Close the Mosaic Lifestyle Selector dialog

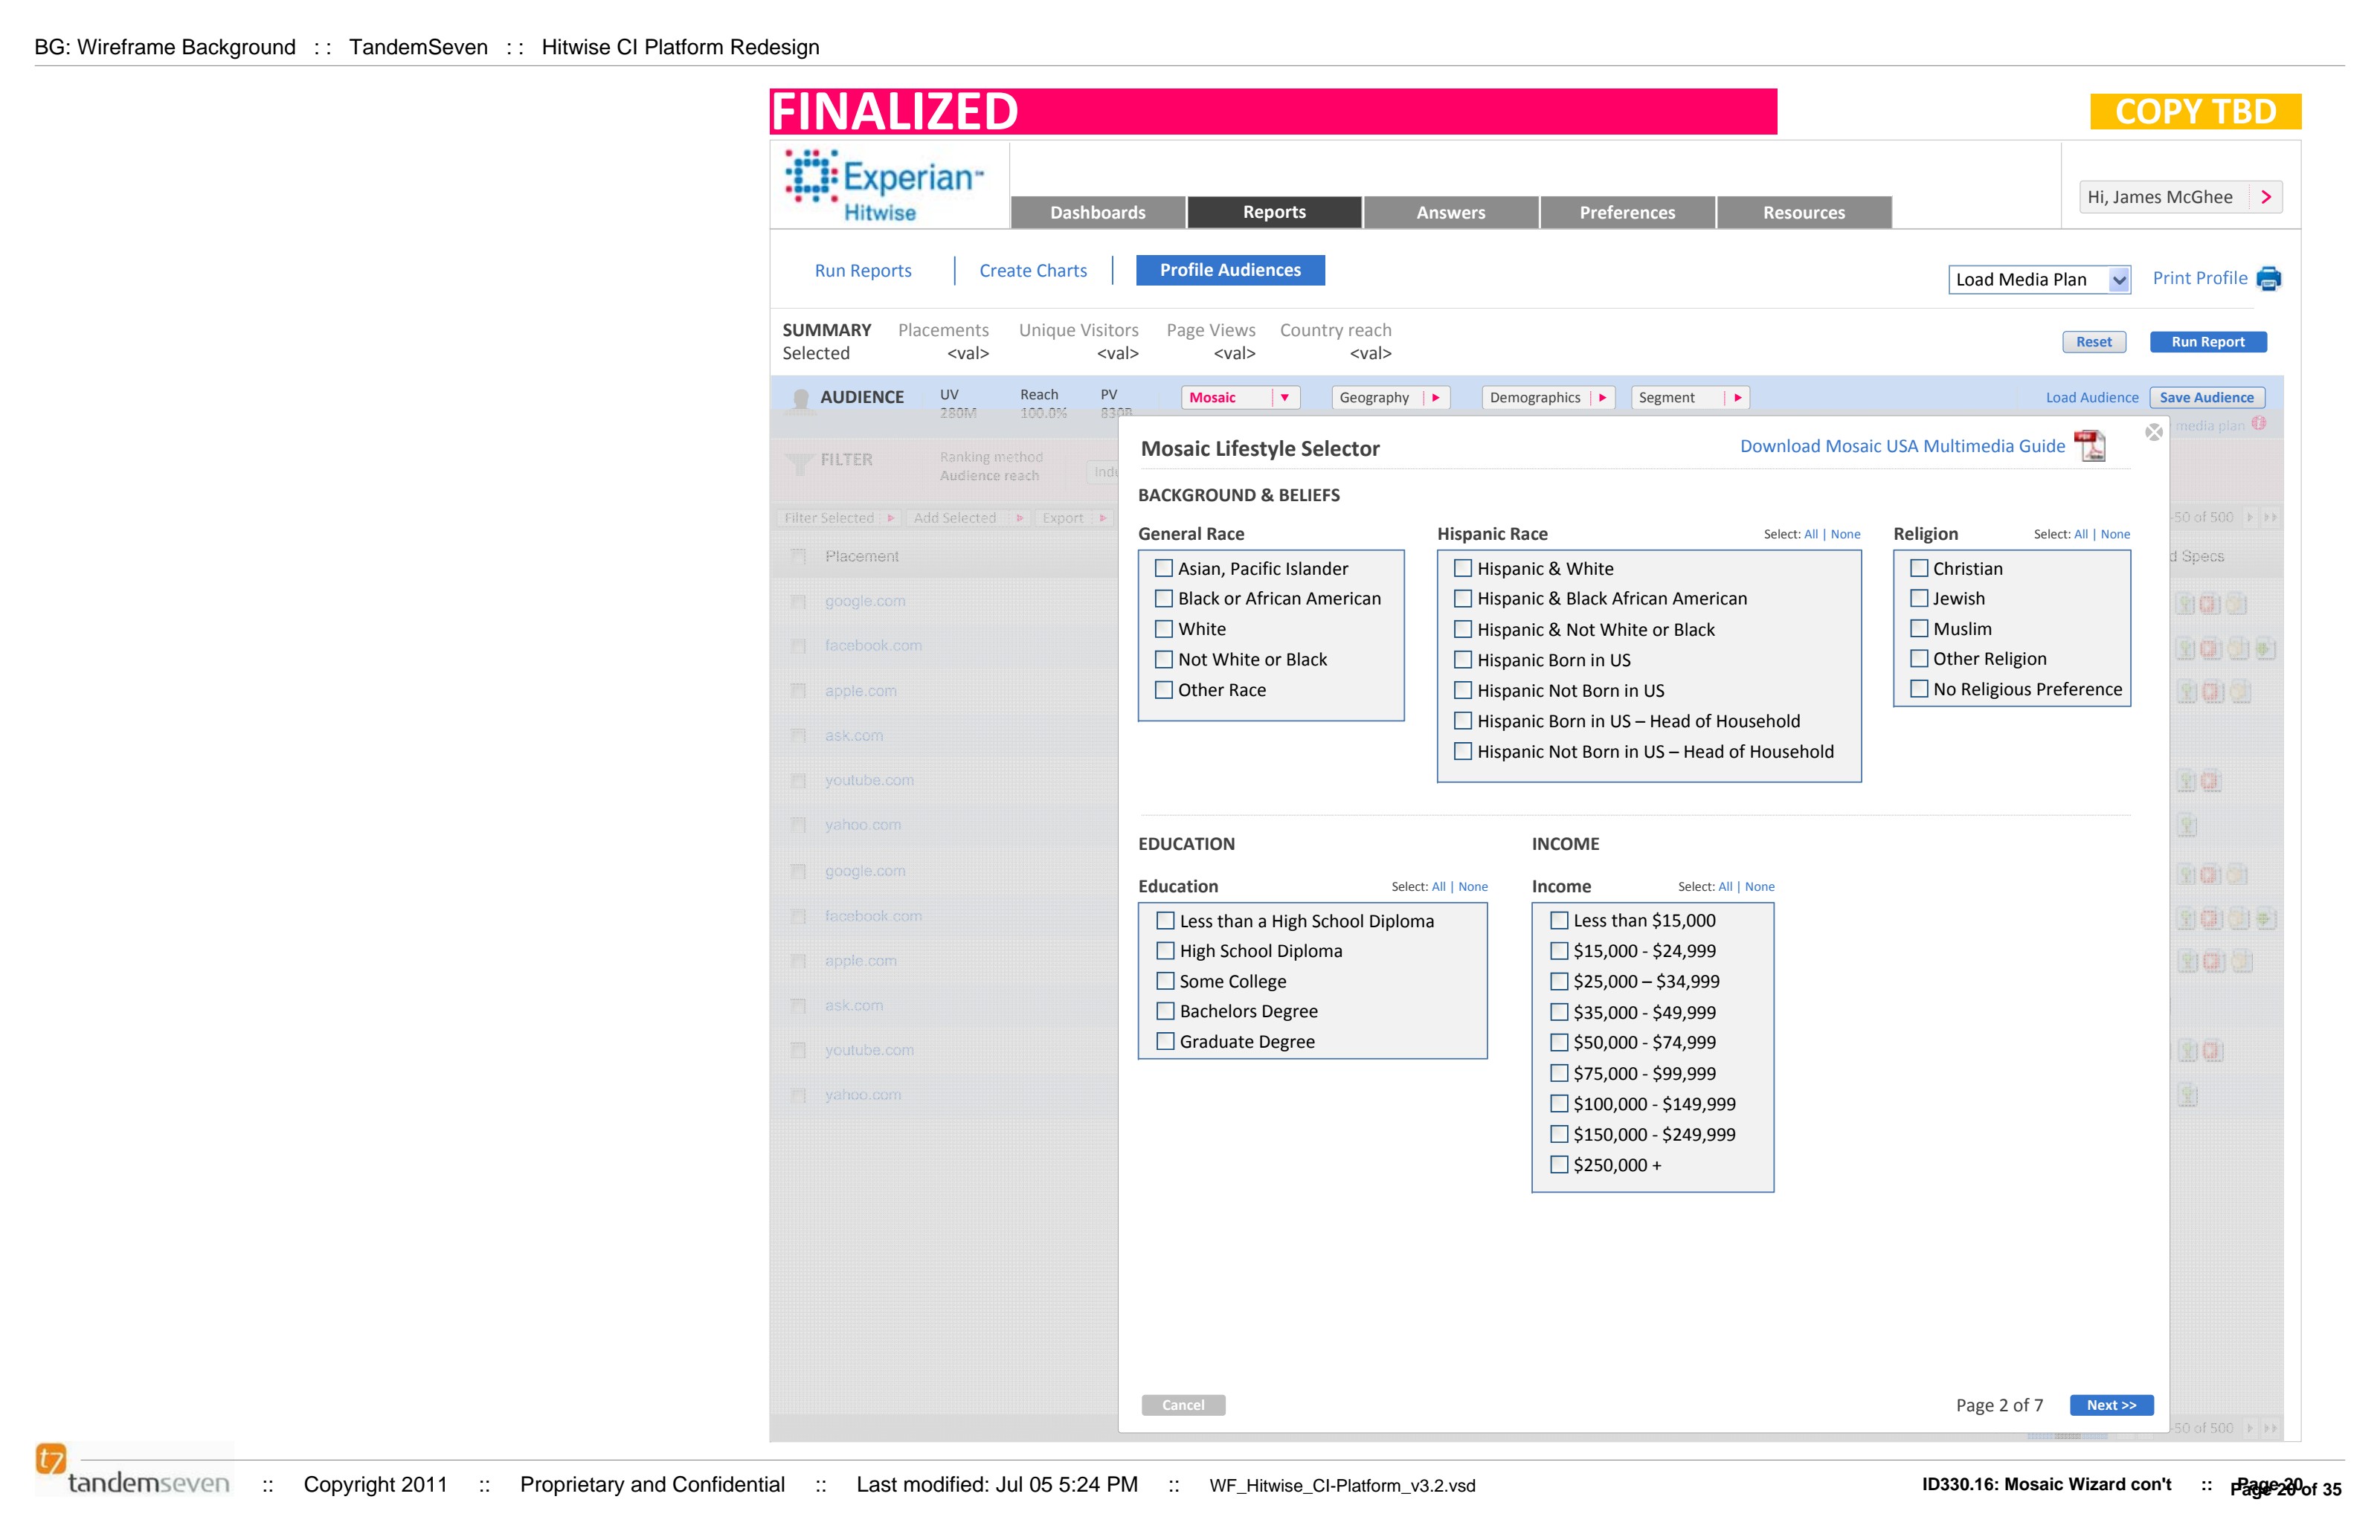(x=2154, y=432)
